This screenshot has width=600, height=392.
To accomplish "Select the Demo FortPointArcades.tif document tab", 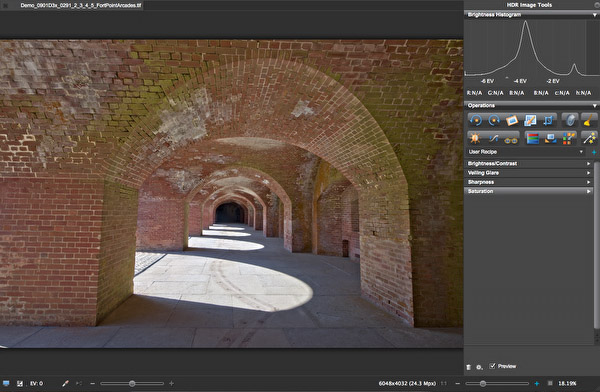I will tap(80, 5).
